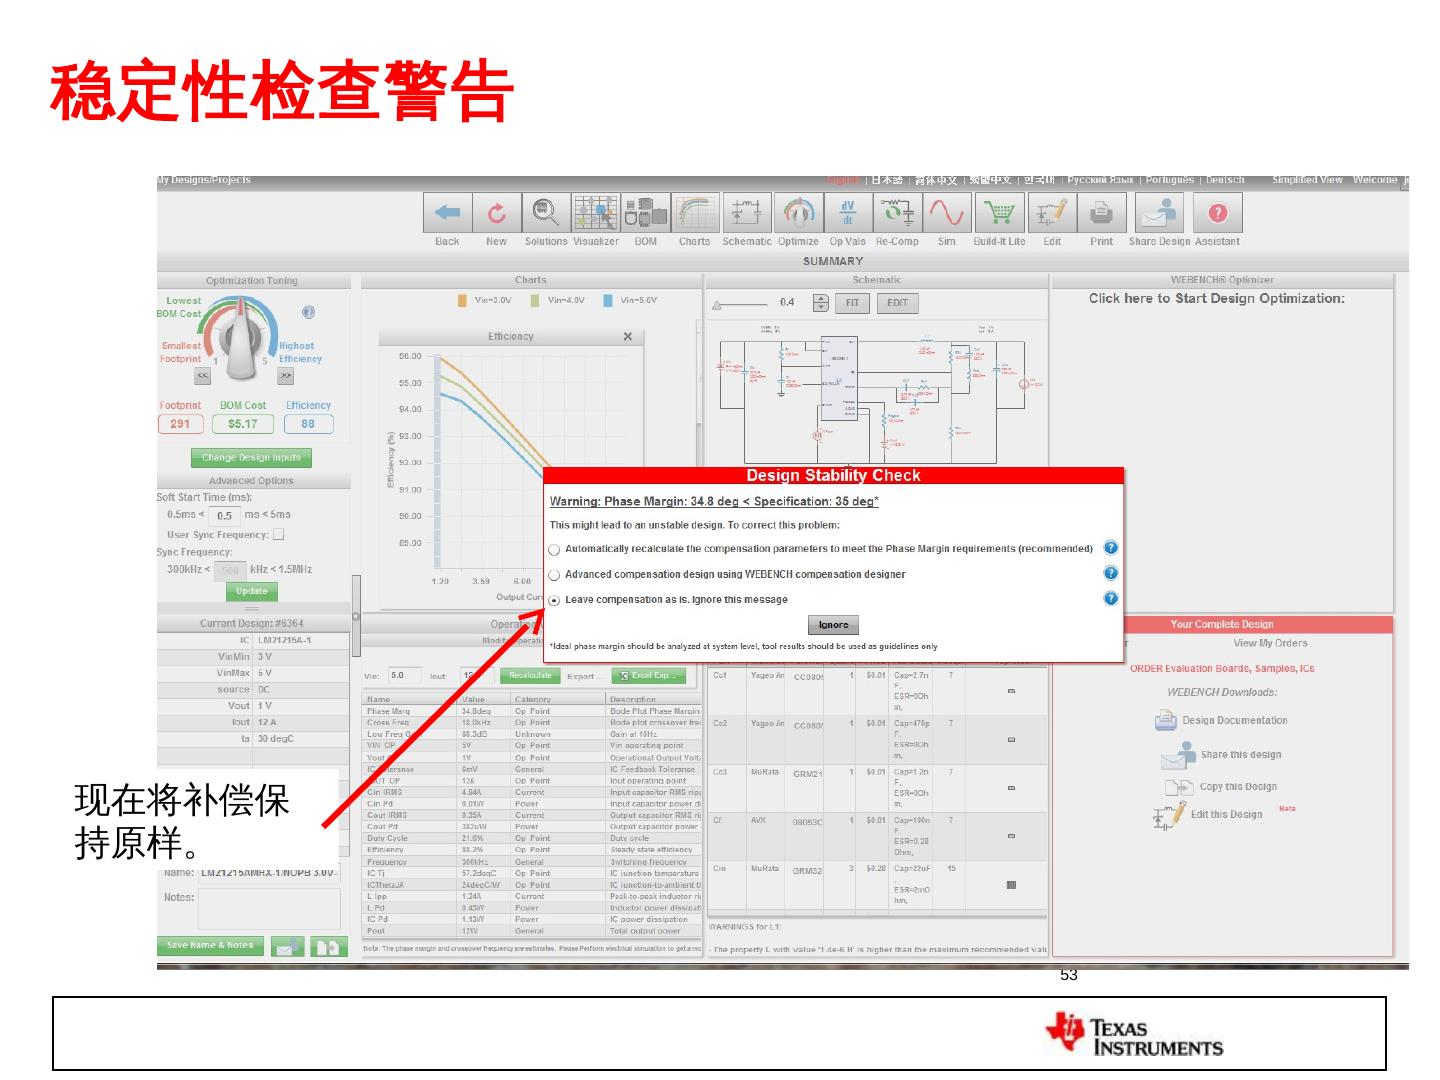Click the Sync Frequency kHz input field
Screen dimensions: 1440x1080
click(230, 571)
